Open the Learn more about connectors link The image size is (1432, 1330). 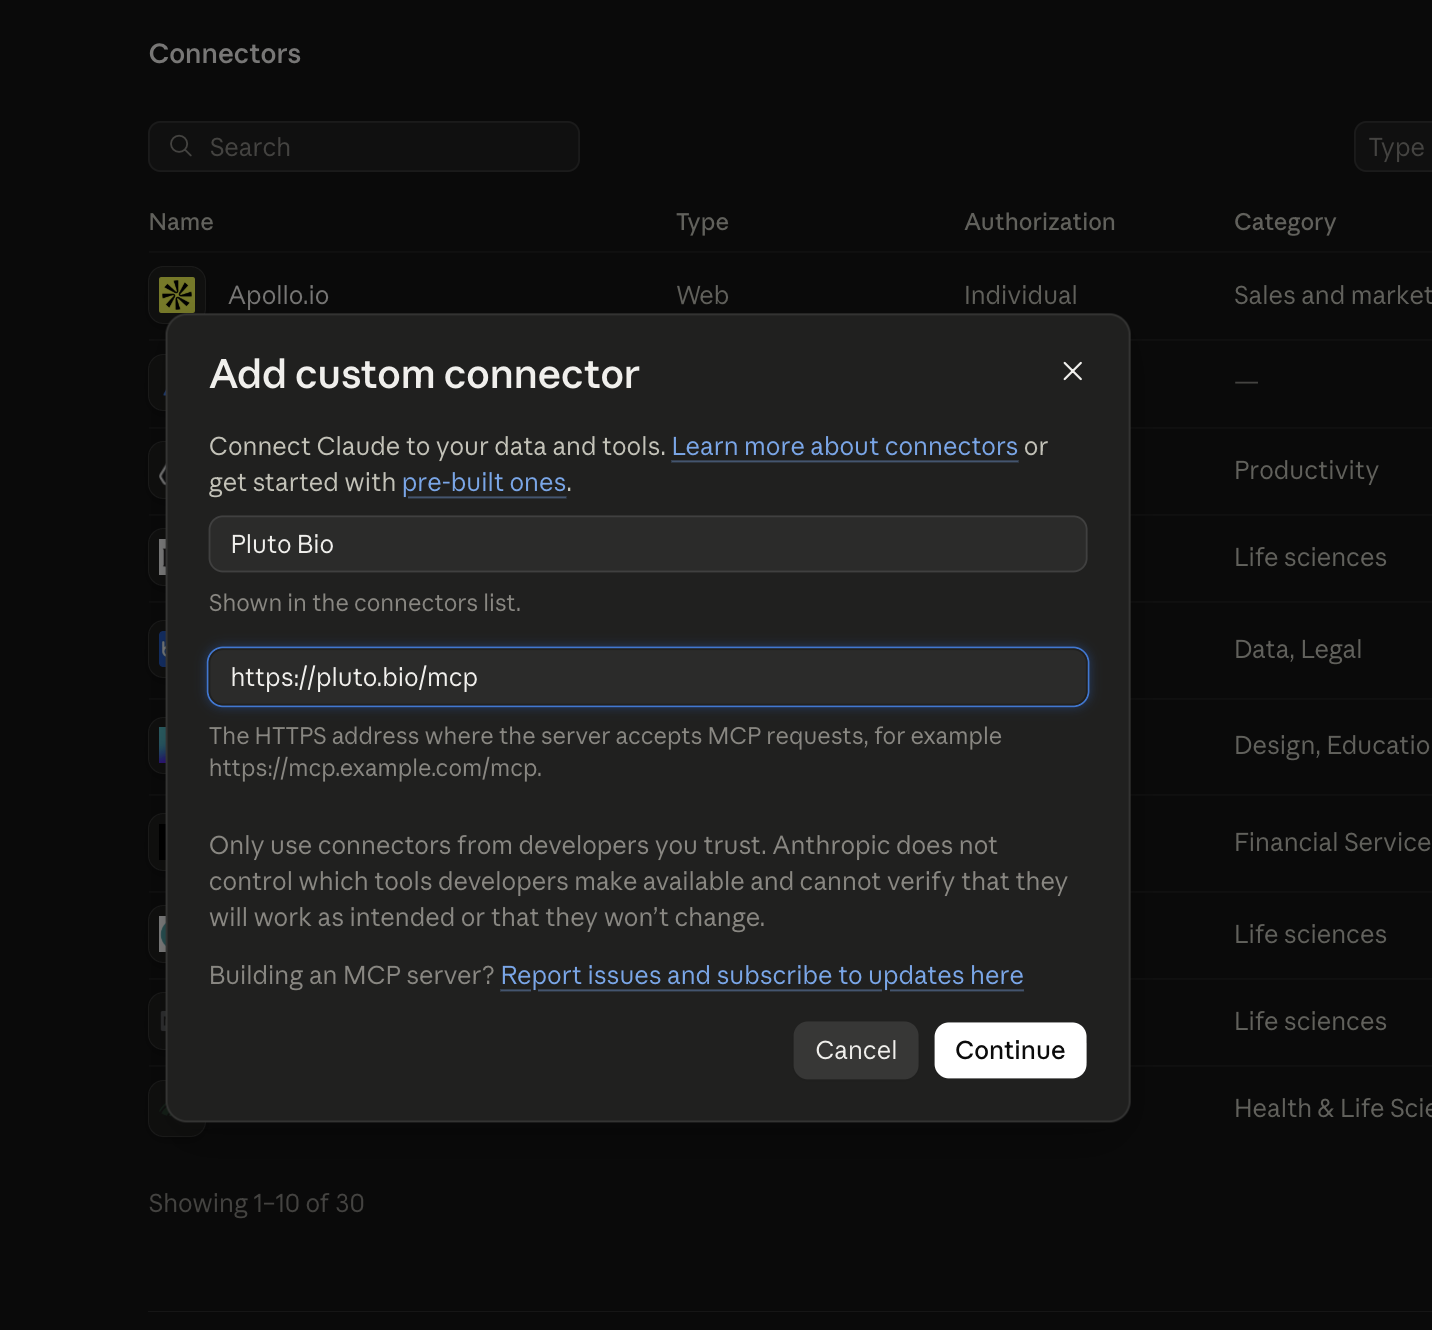tap(844, 446)
